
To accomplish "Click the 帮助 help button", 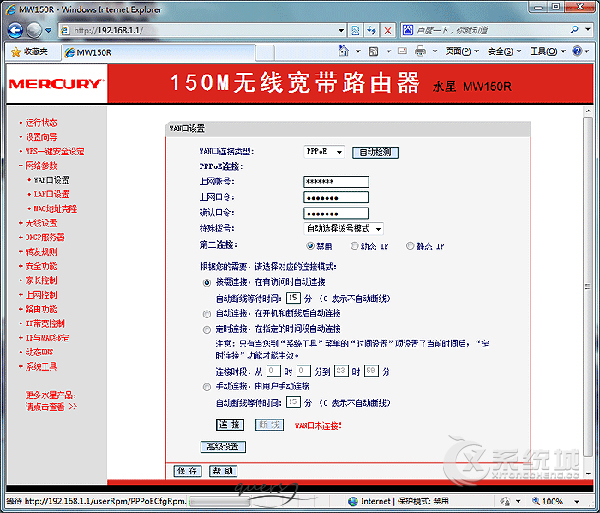I will click(223, 471).
